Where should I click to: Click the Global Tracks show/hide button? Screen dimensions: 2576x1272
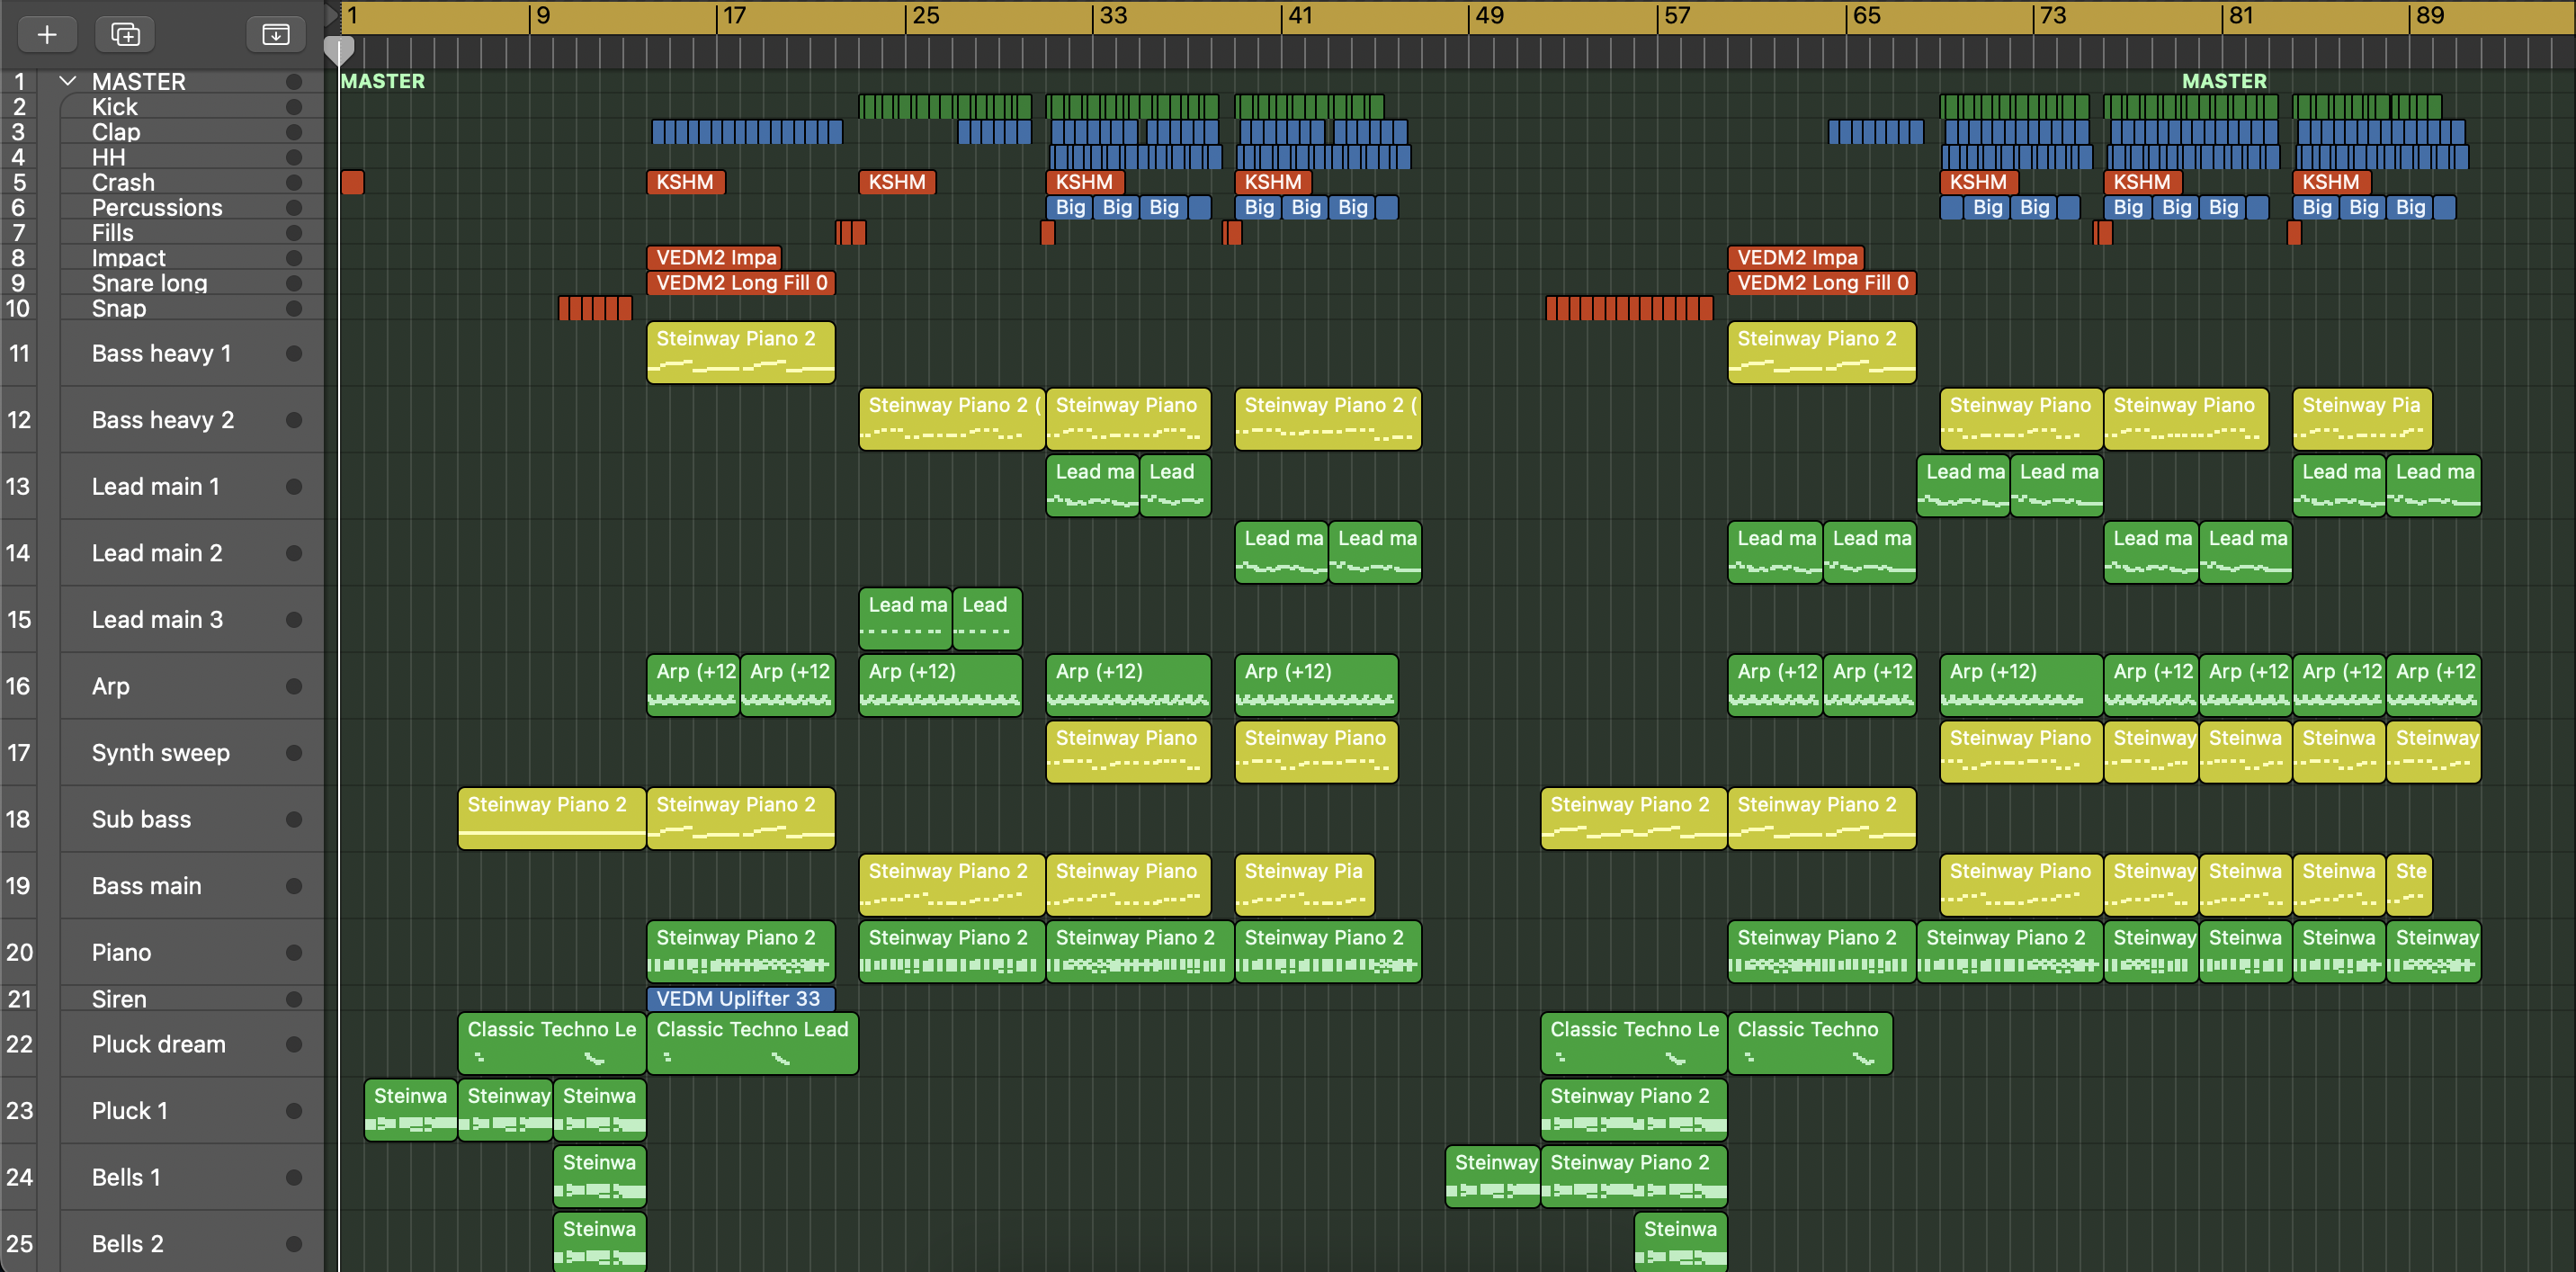pyautogui.click(x=275, y=34)
